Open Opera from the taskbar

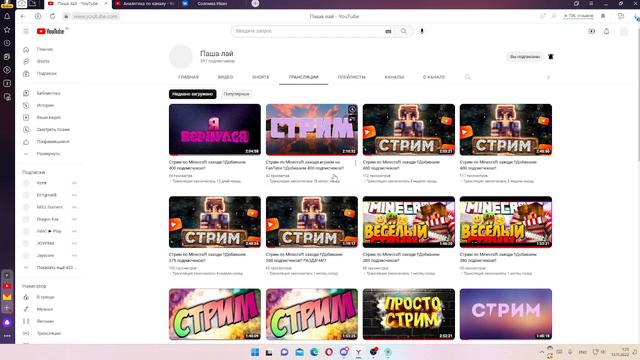tap(329, 352)
